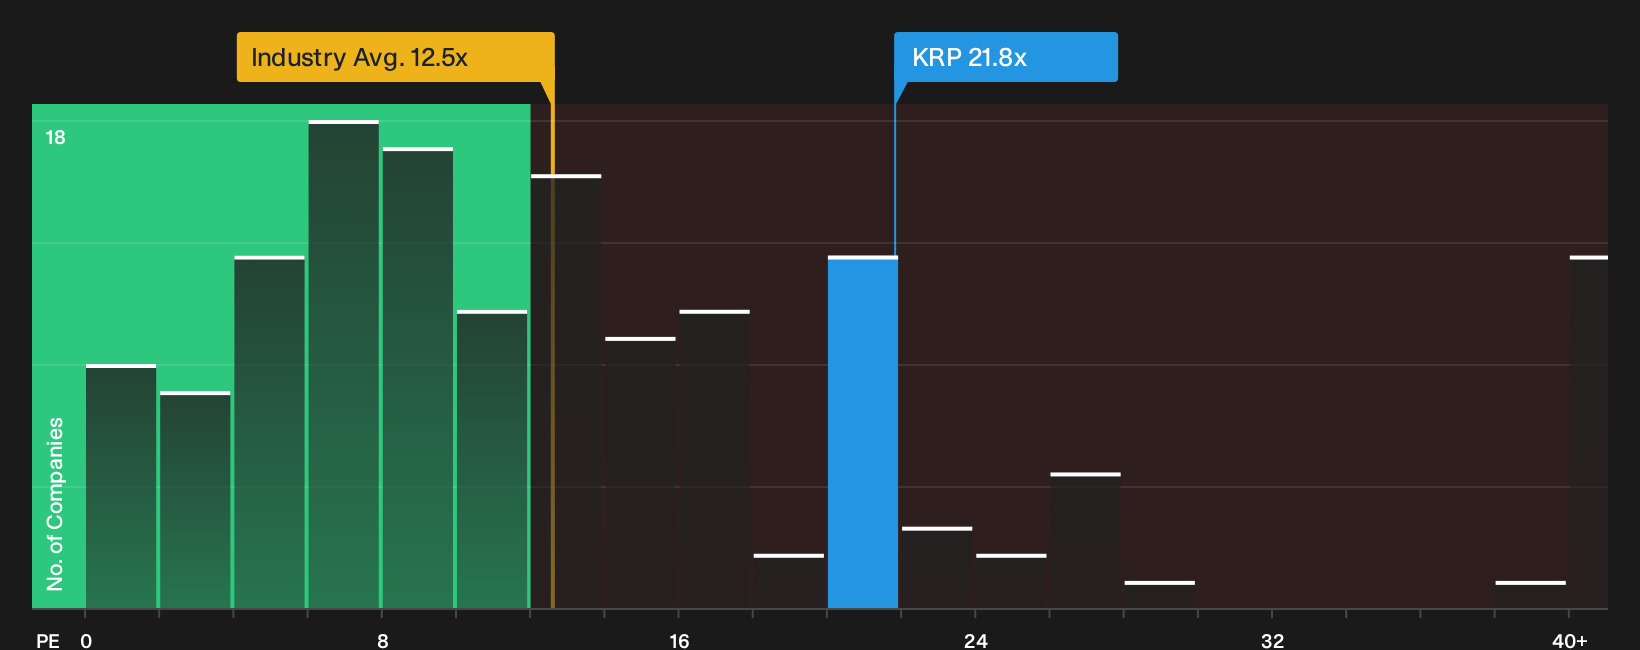Click the y-axis value 18
The height and width of the screenshot is (650, 1640).
[x=55, y=137]
